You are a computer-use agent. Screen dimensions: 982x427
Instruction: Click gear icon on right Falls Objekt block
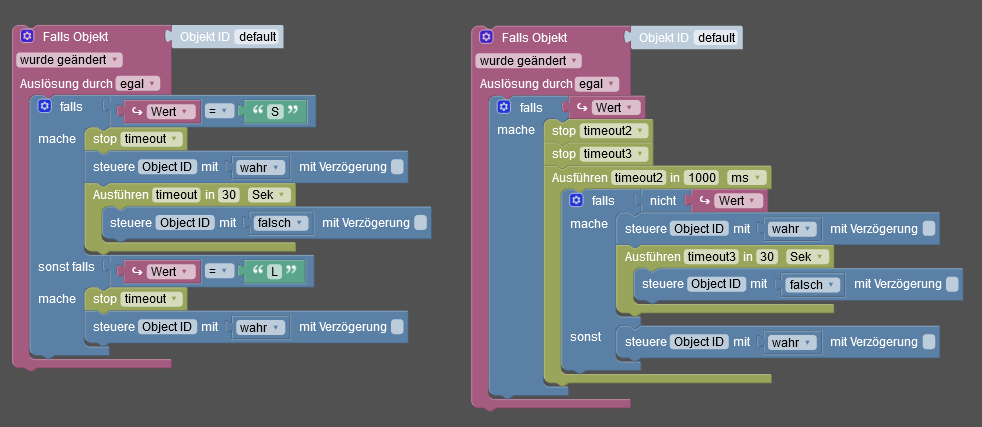(486, 36)
